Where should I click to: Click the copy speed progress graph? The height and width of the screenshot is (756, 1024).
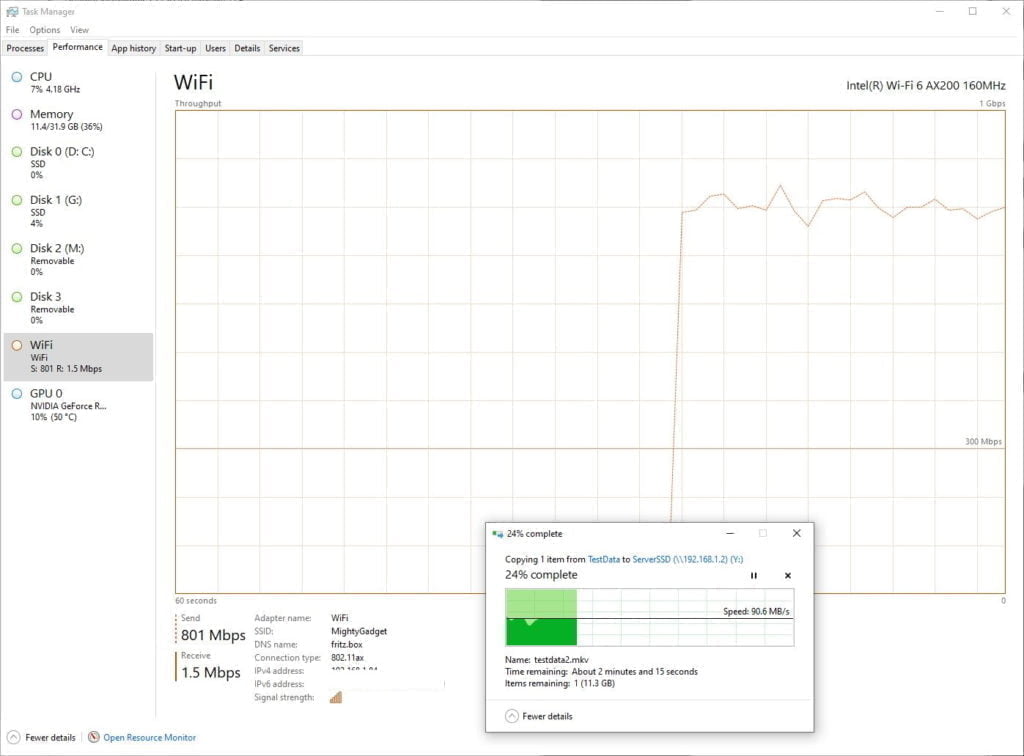pyautogui.click(x=650, y=617)
